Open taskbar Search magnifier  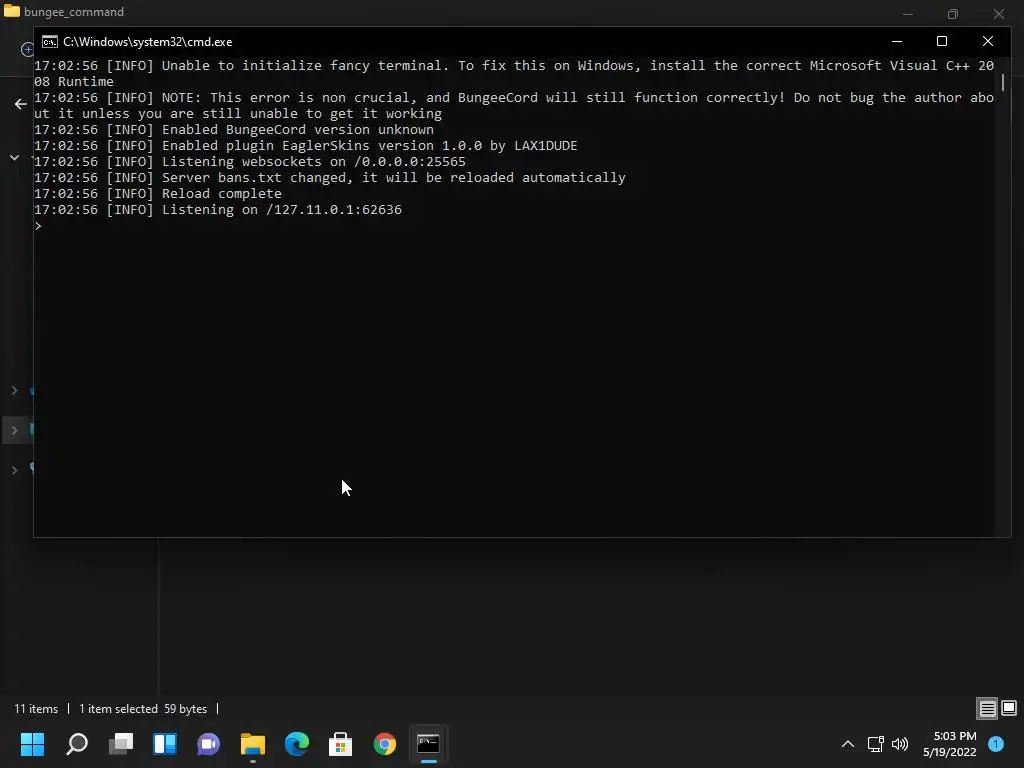click(77, 743)
